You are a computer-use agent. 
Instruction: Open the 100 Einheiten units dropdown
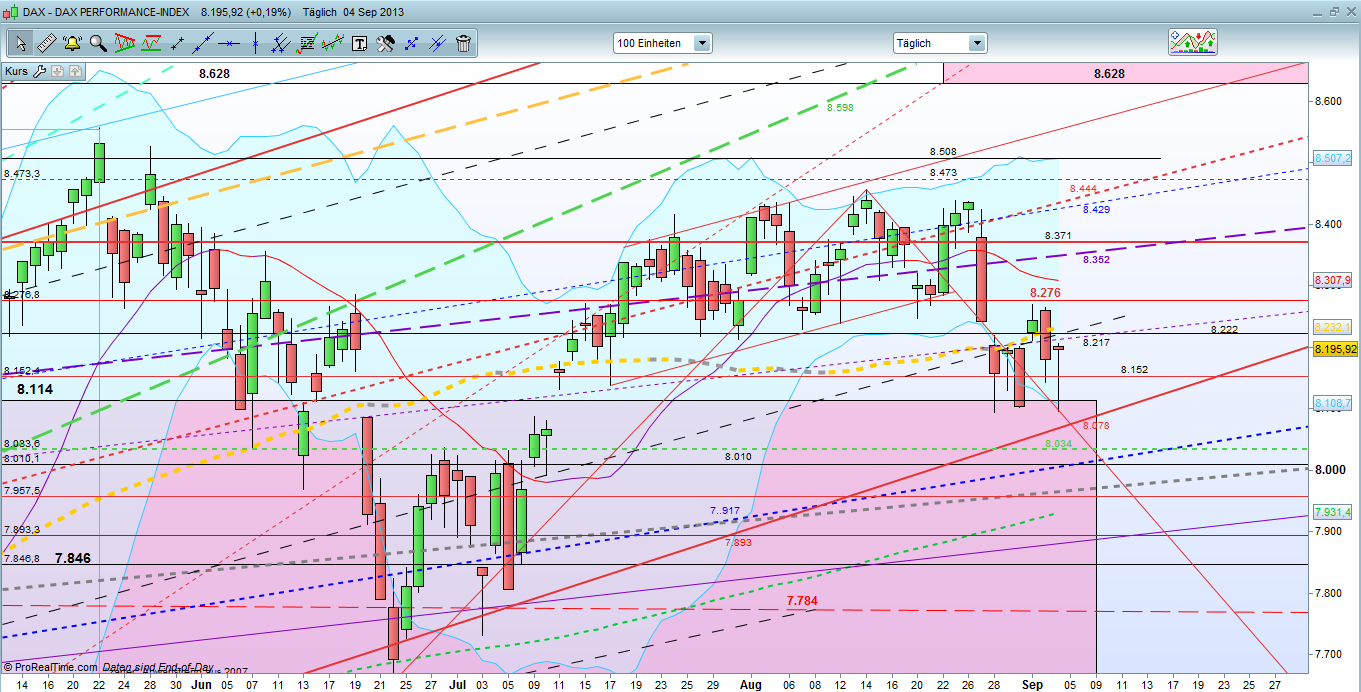click(x=663, y=43)
